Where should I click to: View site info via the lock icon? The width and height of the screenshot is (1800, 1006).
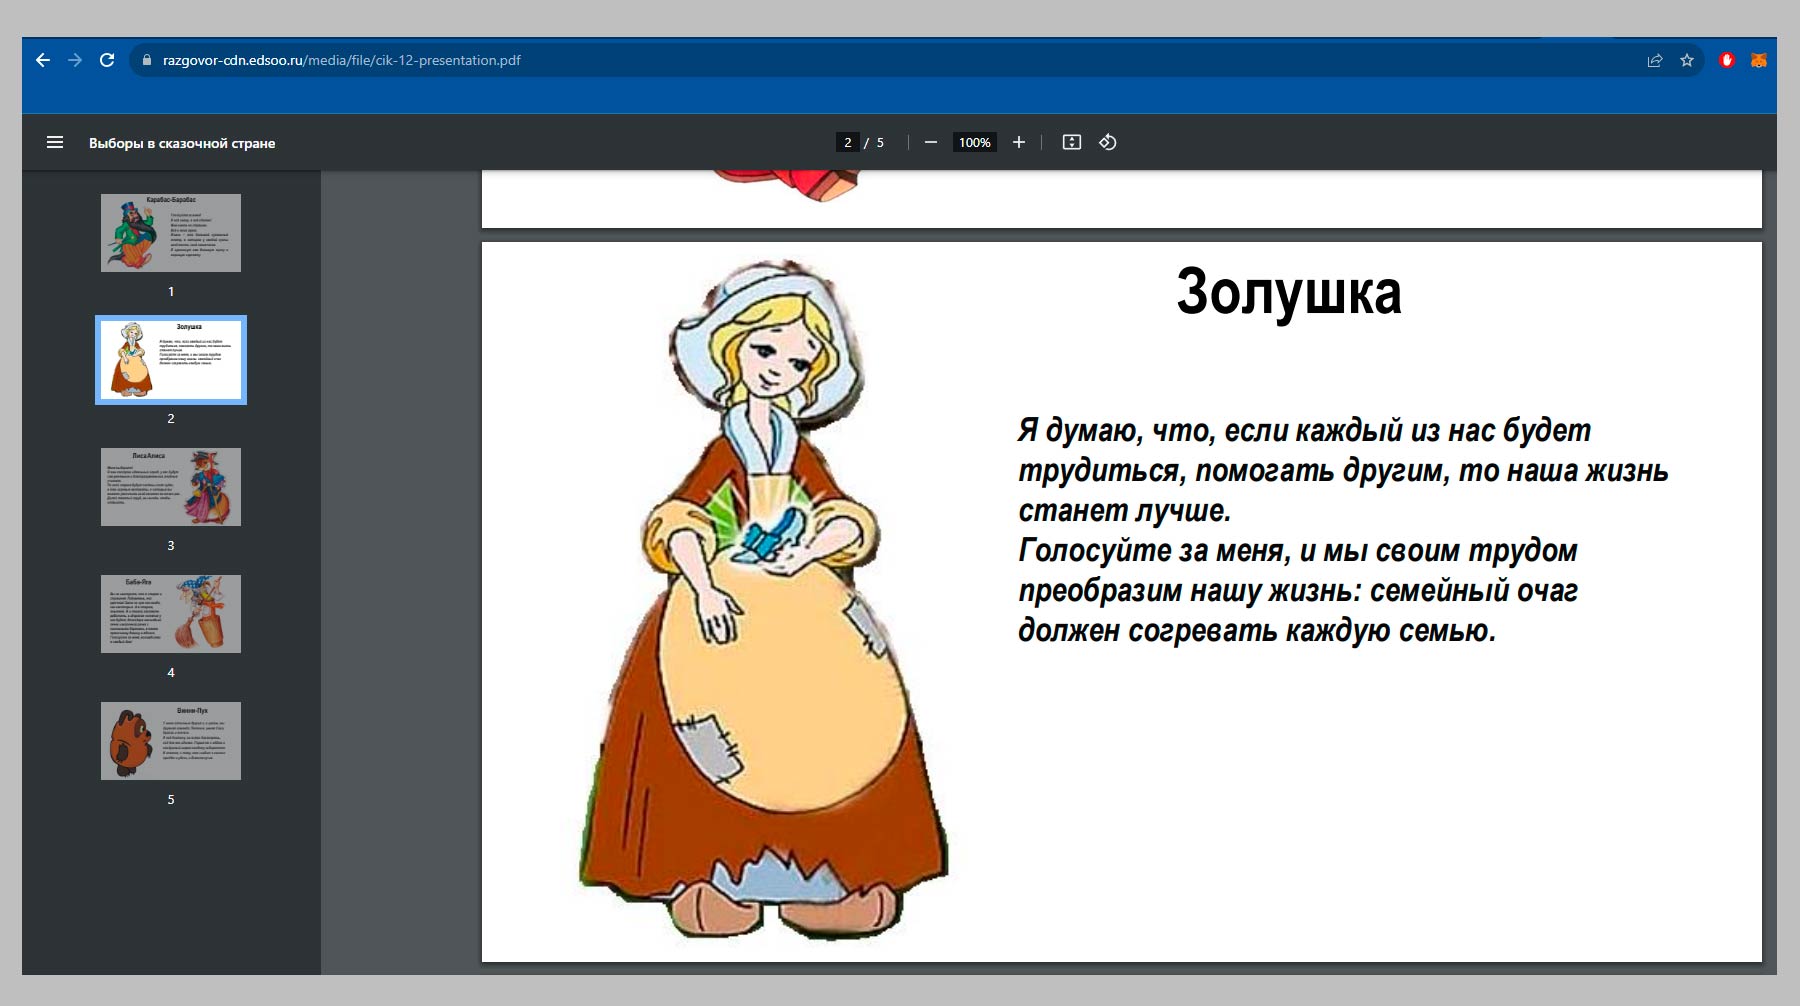[x=146, y=60]
